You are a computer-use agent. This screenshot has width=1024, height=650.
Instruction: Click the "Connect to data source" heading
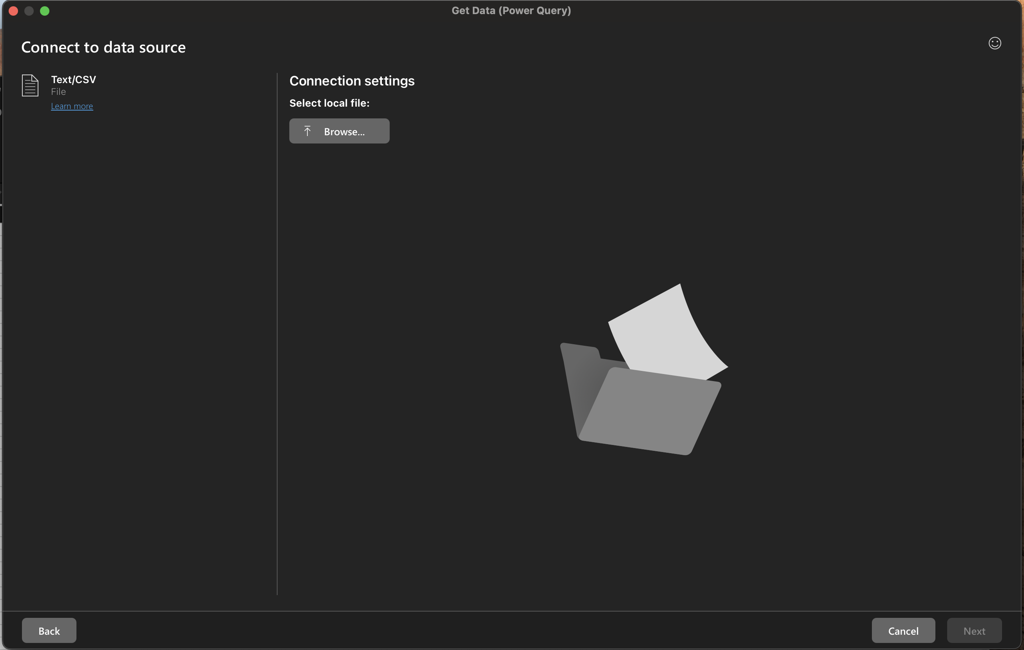tap(103, 47)
